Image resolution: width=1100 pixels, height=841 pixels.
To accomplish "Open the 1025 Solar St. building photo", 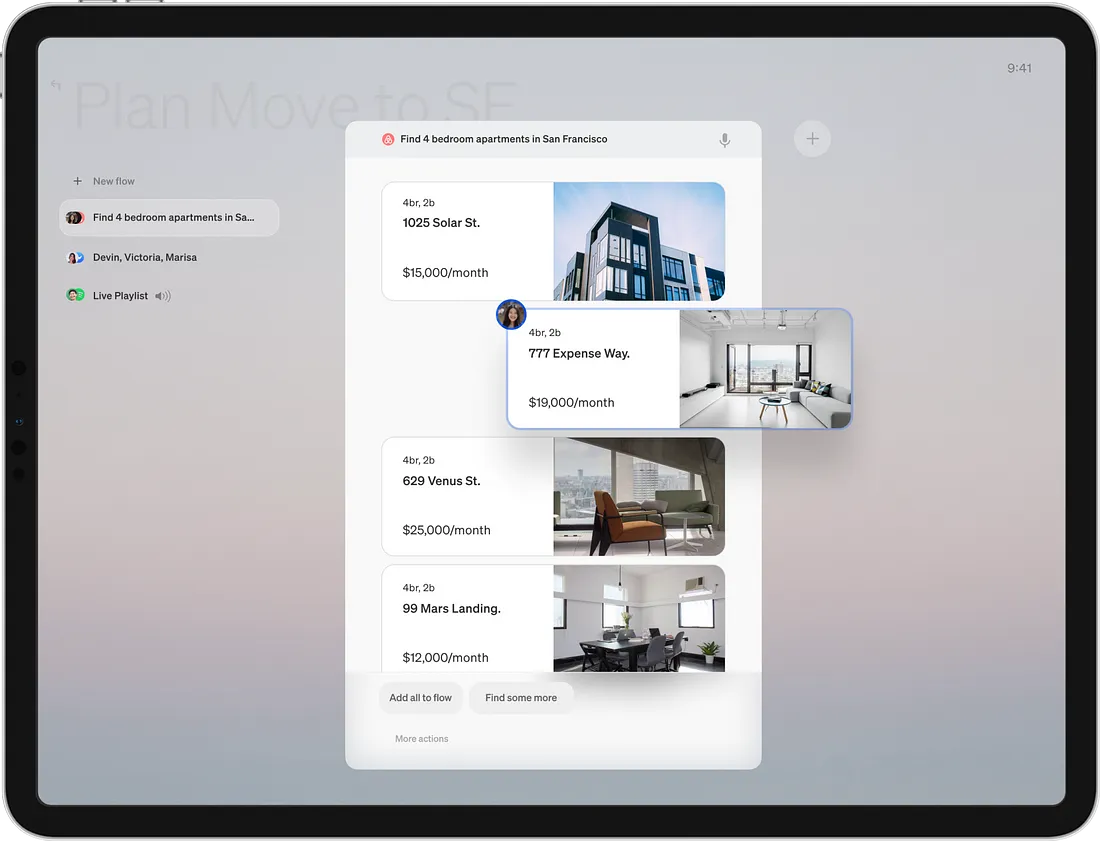I will [x=638, y=241].
